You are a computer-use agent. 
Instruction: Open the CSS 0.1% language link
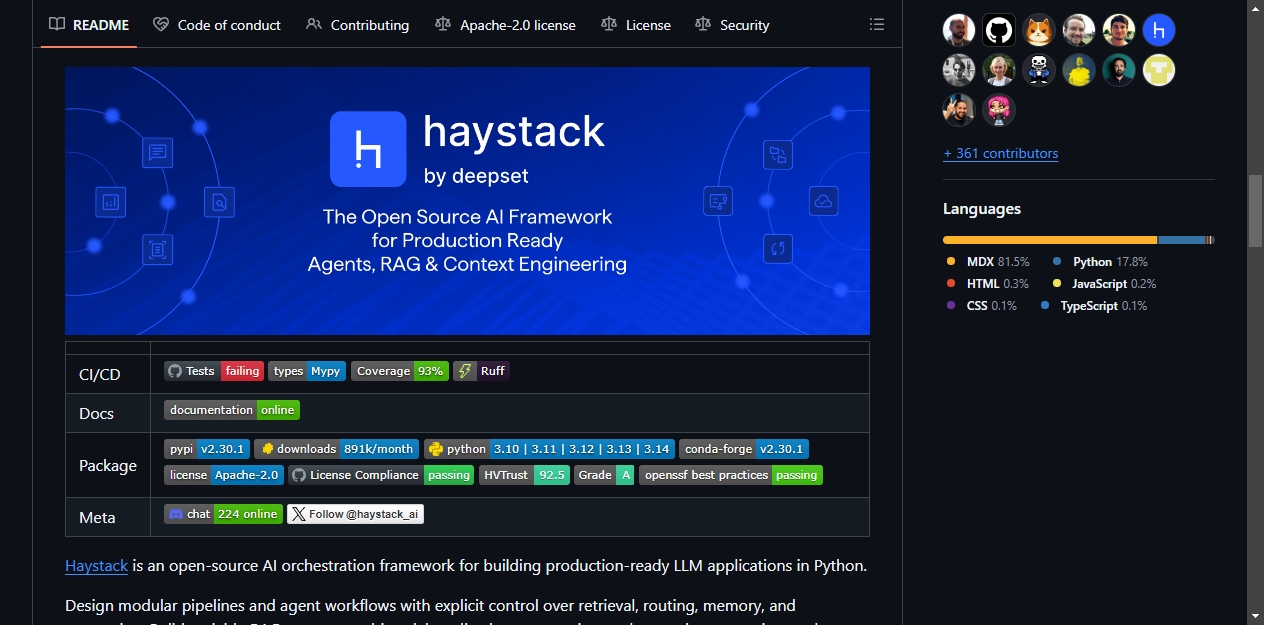[981, 305]
